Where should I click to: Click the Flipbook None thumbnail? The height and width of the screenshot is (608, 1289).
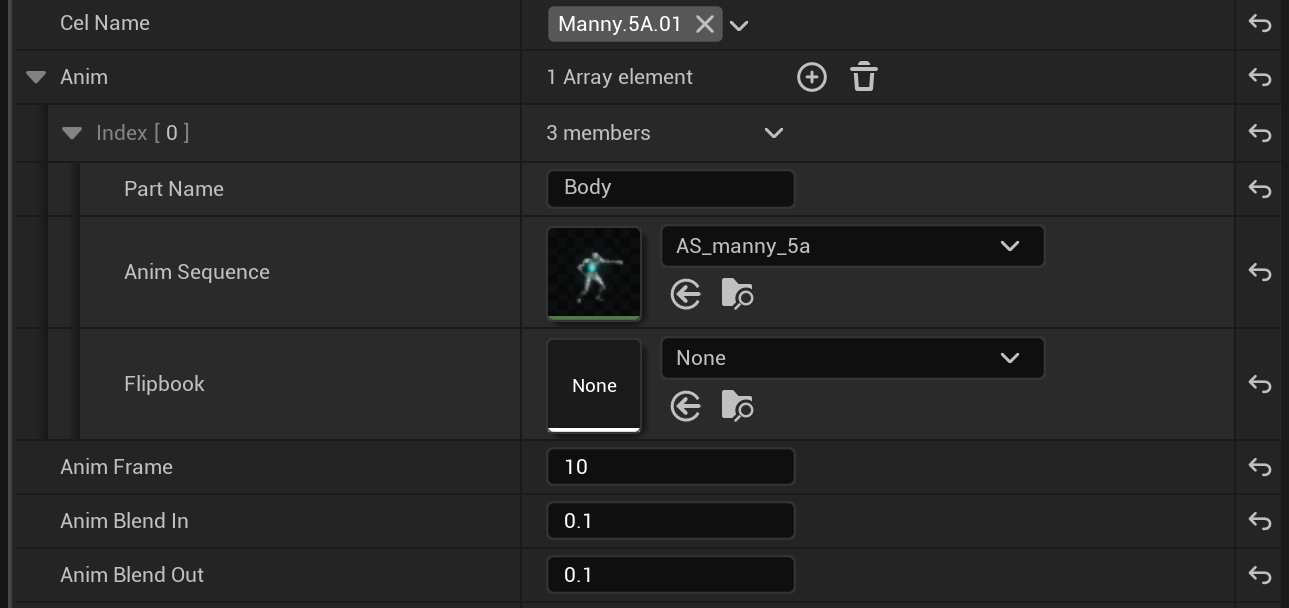(x=594, y=384)
